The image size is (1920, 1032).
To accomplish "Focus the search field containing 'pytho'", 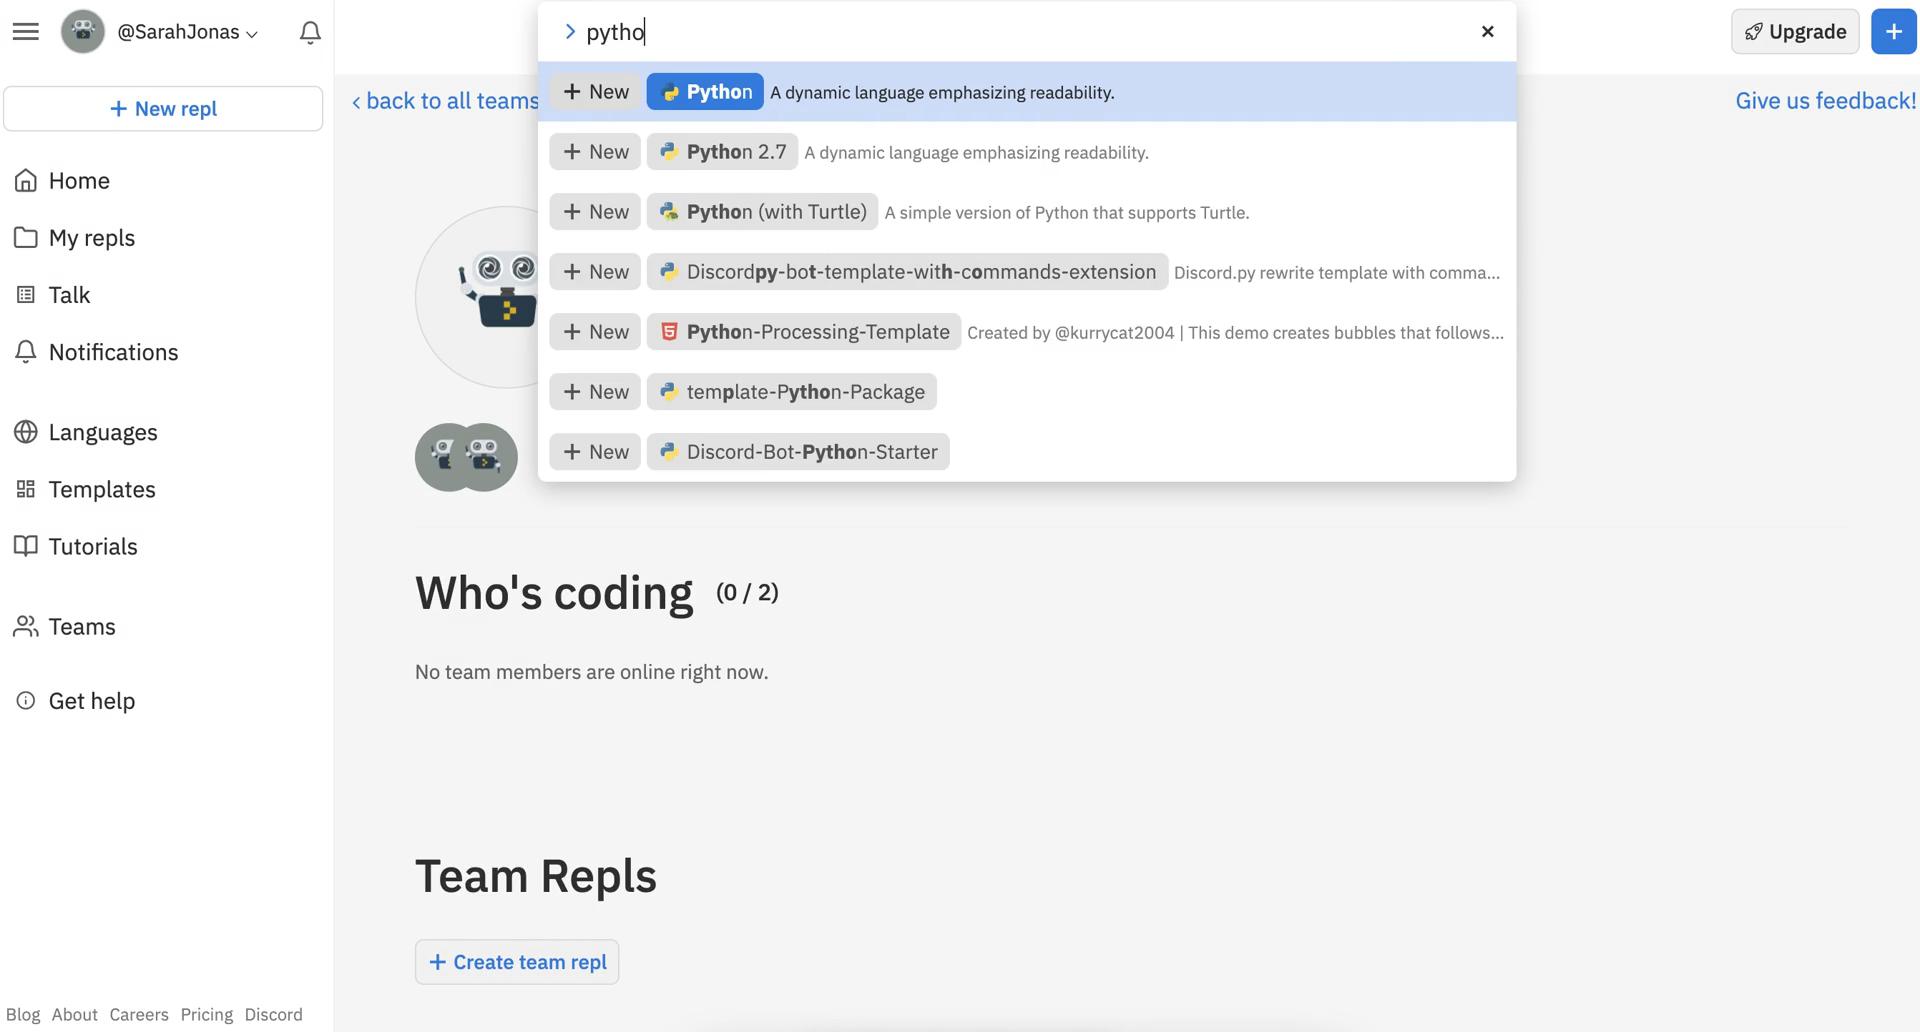I will pyautogui.click(x=1025, y=32).
